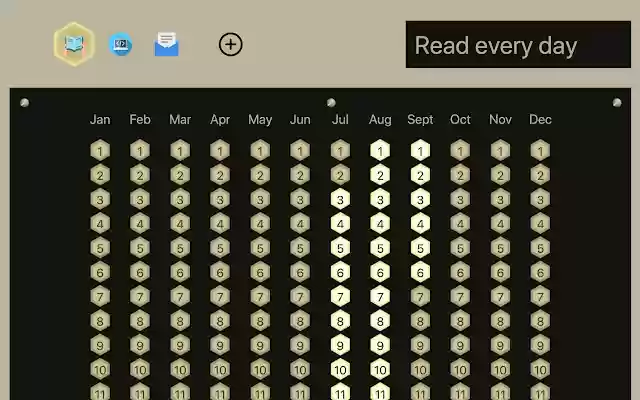Select the coding laptop habit icon
The width and height of the screenshot is (640, 400).
(120, 44)
